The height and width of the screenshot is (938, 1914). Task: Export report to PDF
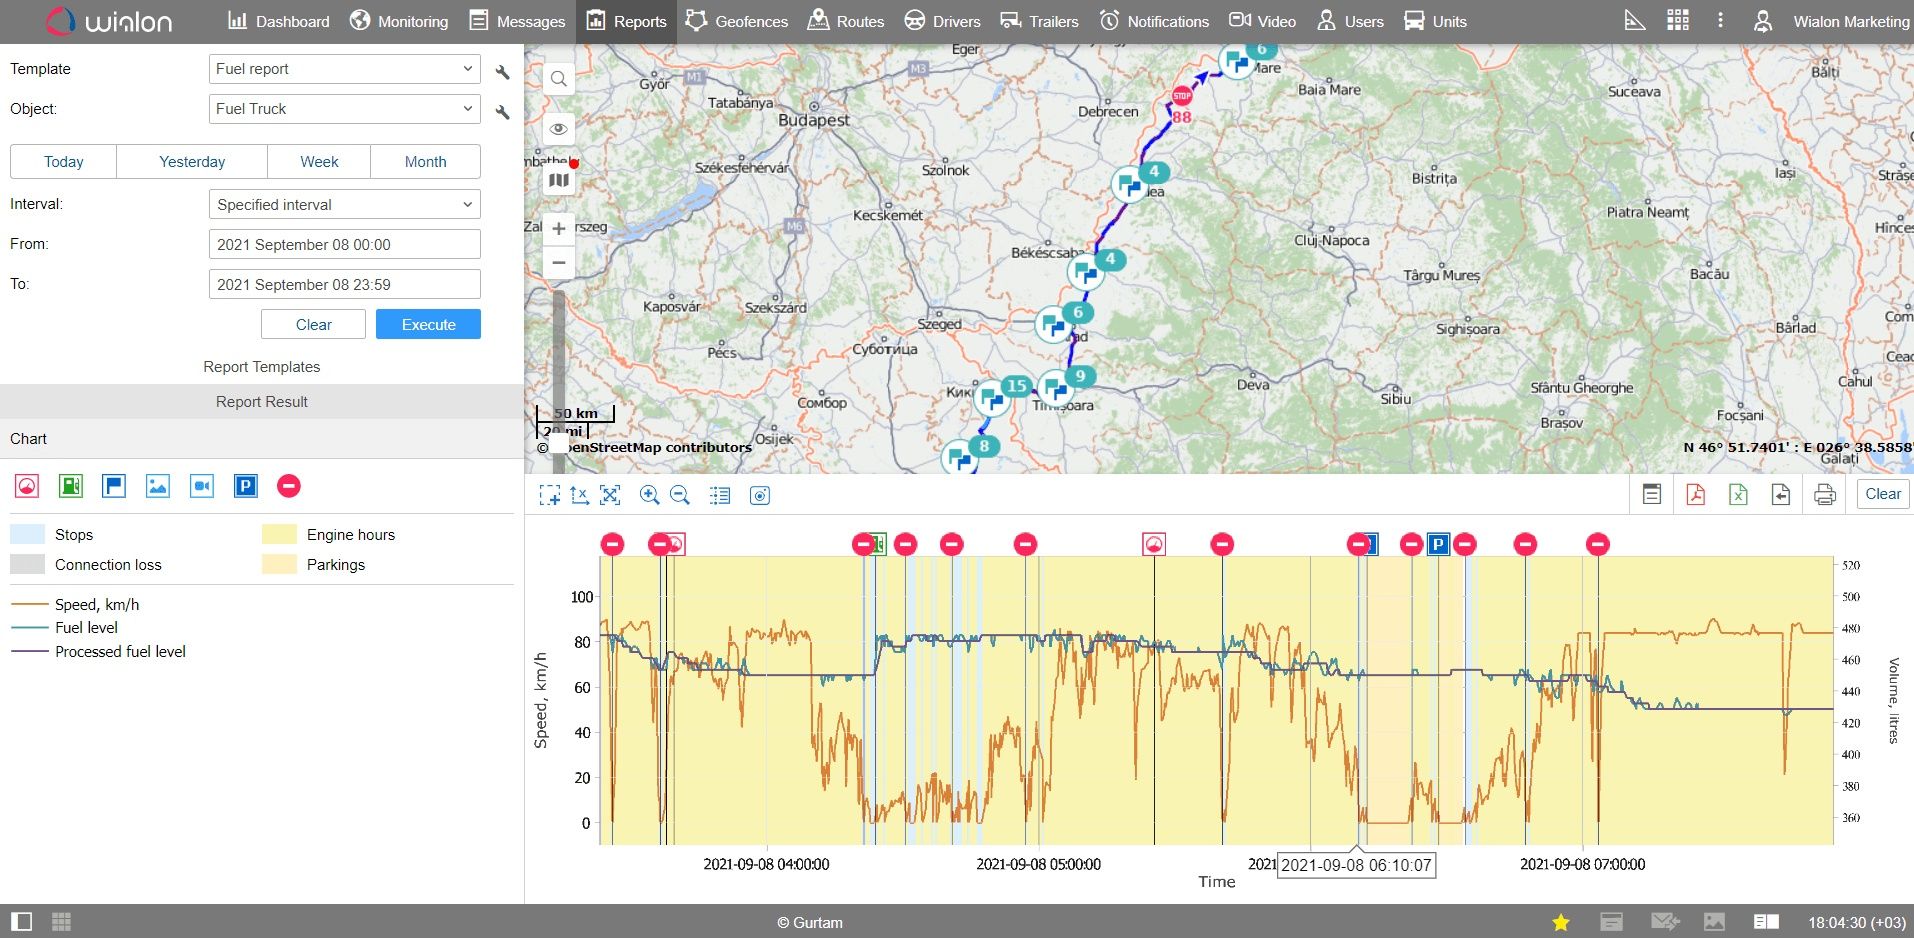coord(1695,494)
